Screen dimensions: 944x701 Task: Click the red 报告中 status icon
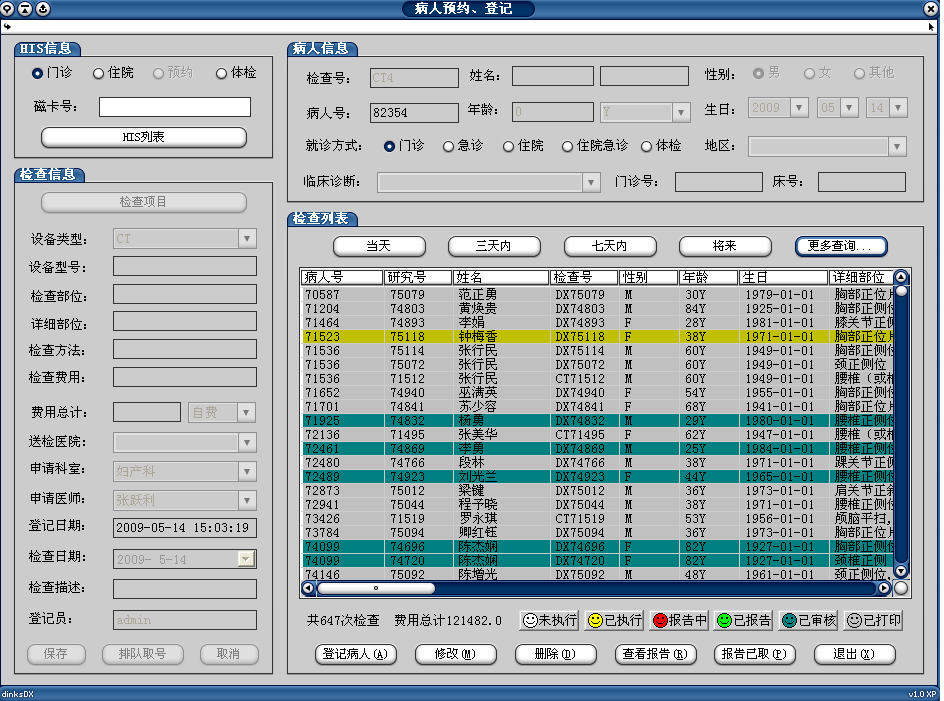click(660, 621)
